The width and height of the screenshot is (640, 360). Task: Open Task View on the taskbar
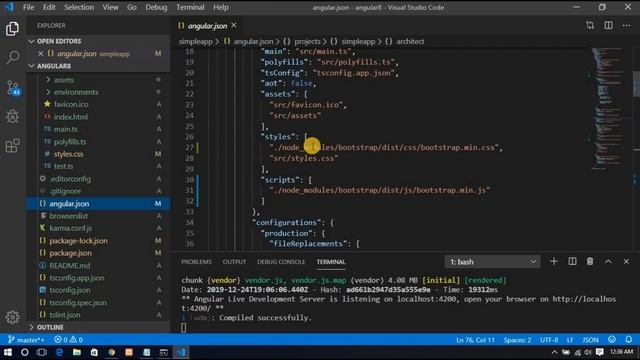coord(42,352)
